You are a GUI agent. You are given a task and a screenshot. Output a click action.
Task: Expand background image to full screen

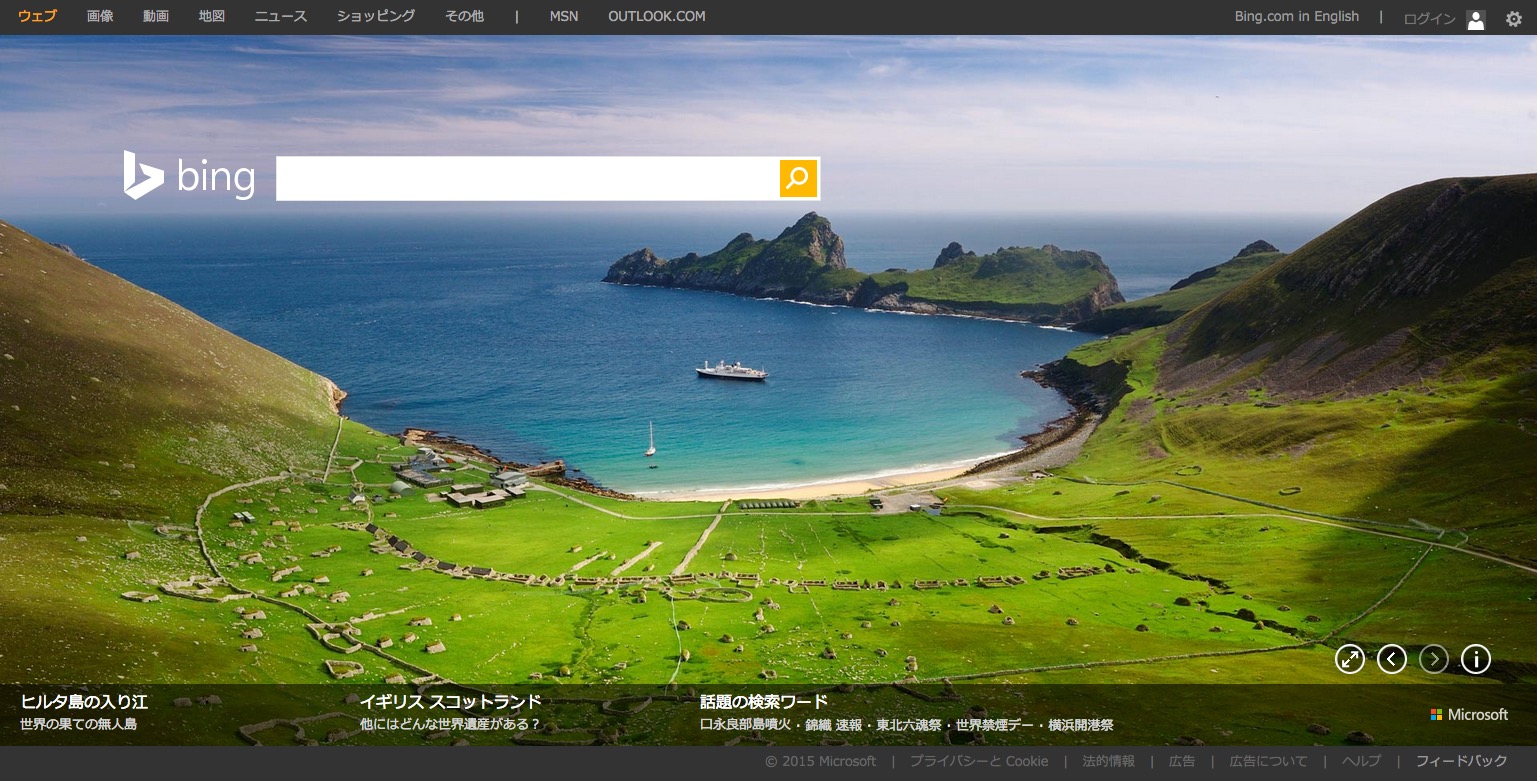1350,659
